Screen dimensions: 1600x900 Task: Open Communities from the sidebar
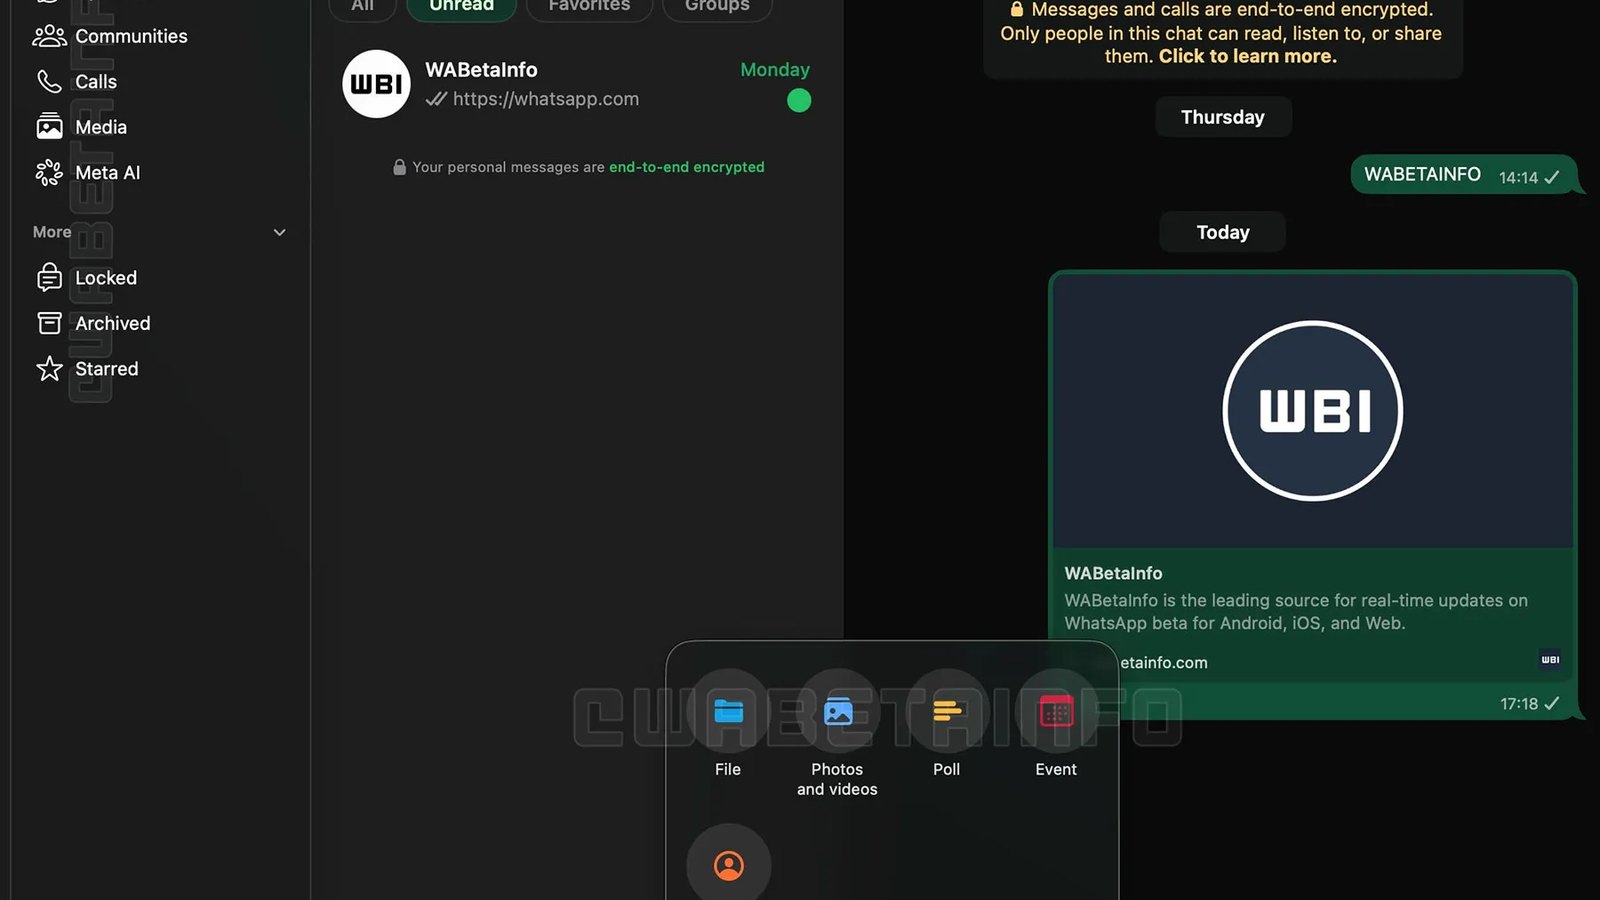pos(110,36)
